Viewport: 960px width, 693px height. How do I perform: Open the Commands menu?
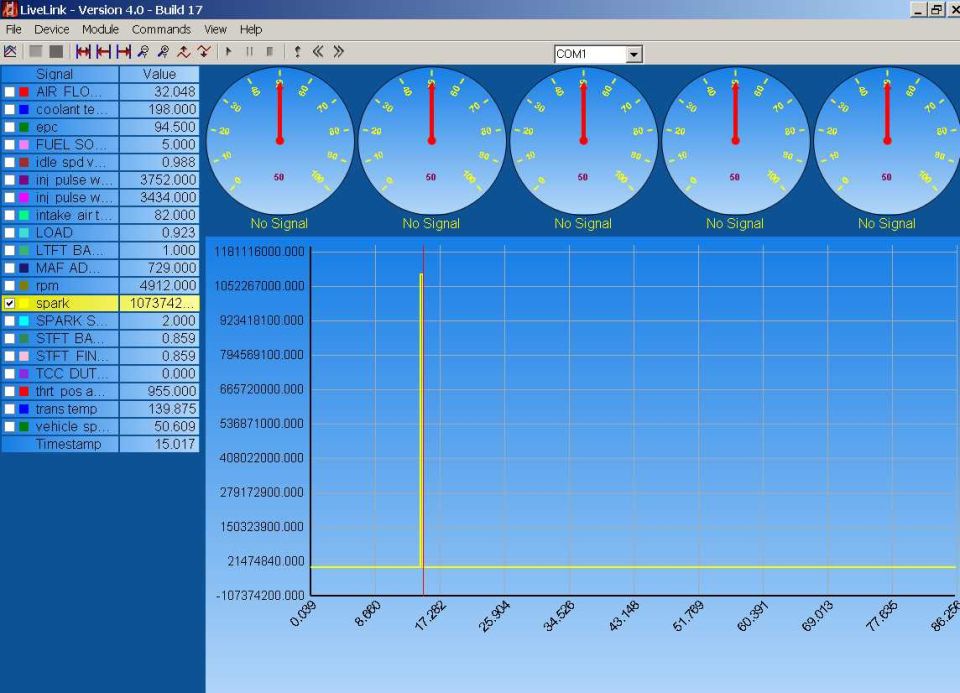click(161, 29)
